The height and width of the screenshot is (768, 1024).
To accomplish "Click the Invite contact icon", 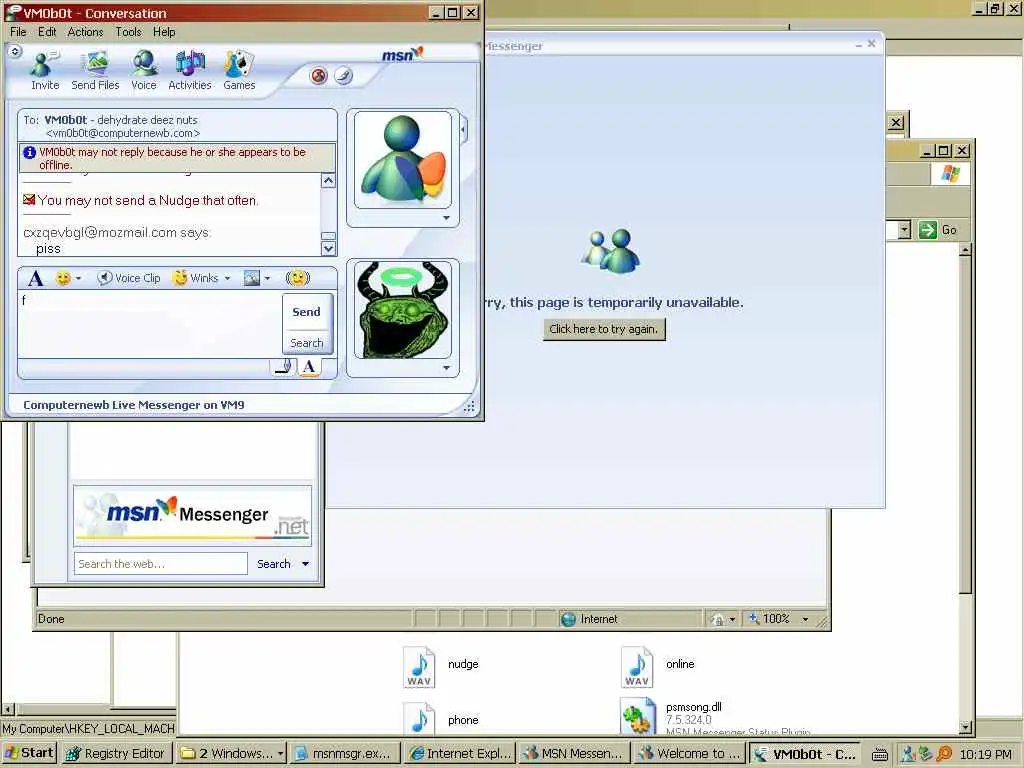I will pos(45,70).
